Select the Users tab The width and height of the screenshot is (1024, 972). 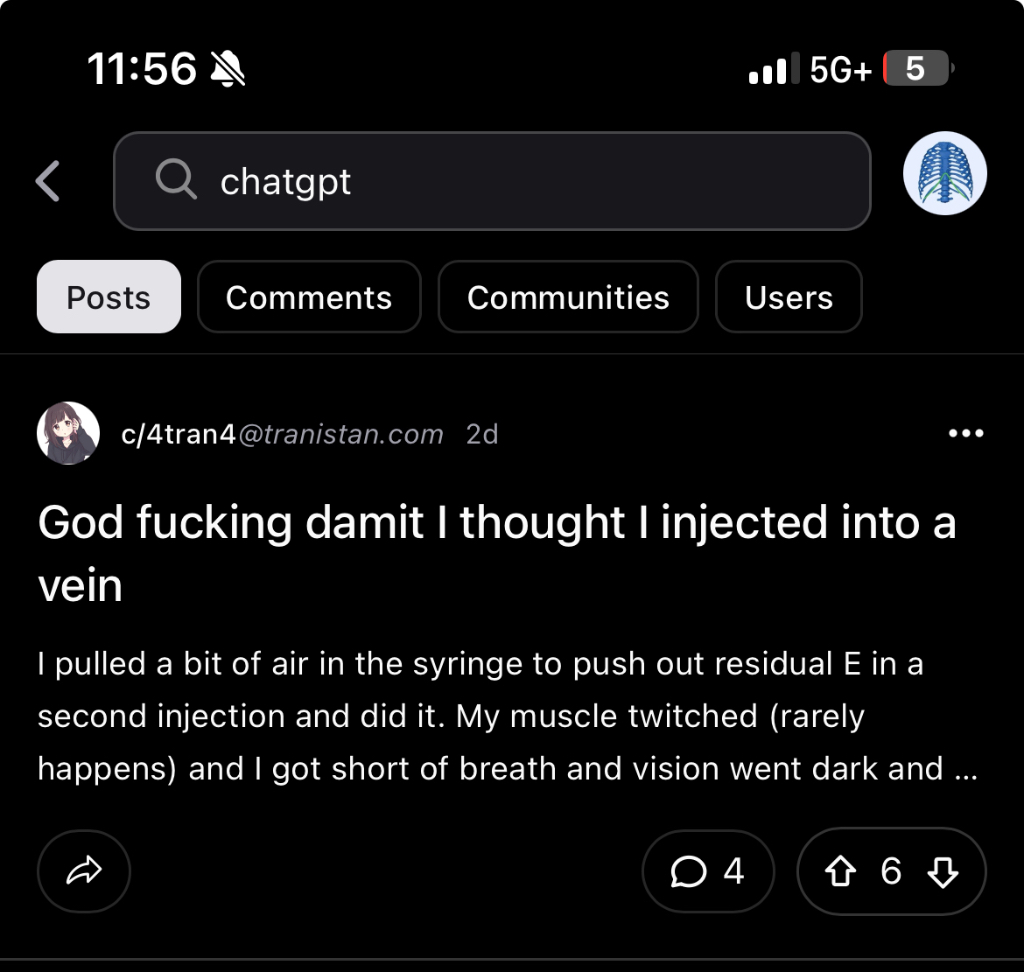tap(788, 297)
